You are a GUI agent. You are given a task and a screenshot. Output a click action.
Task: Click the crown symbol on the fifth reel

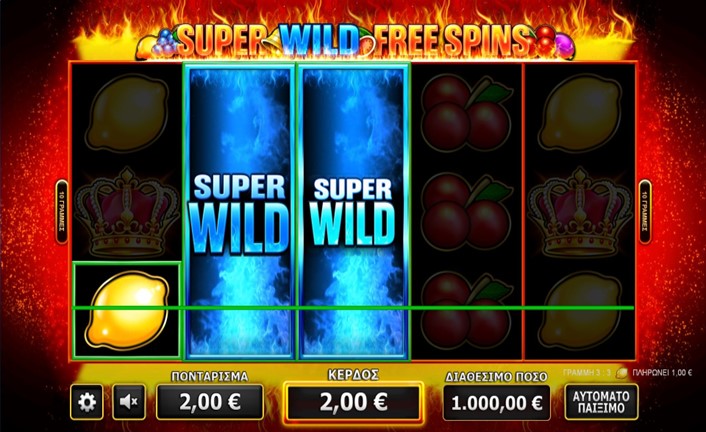coord(580,212)
